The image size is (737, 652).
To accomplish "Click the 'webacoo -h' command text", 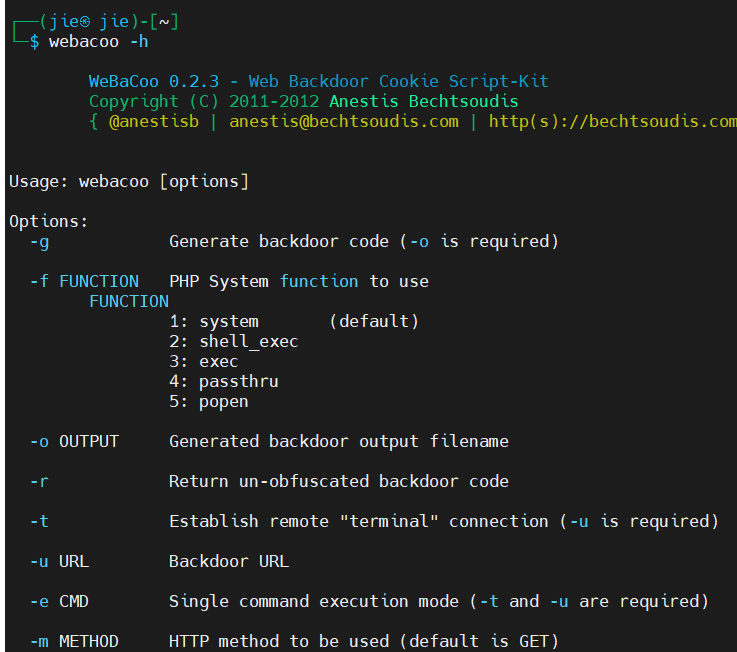I will [99, 42].
